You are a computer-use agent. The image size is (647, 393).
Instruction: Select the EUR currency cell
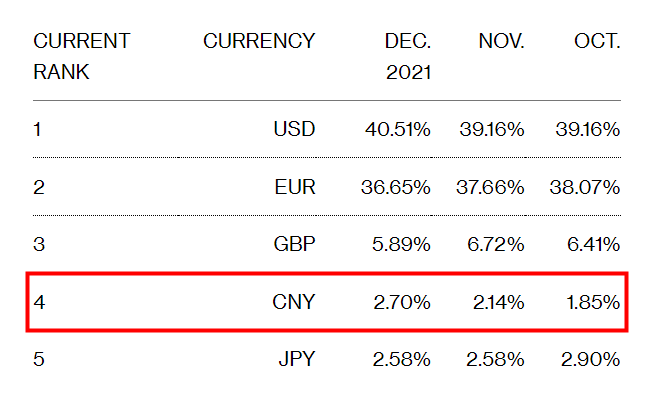click(x=295, y=187)
